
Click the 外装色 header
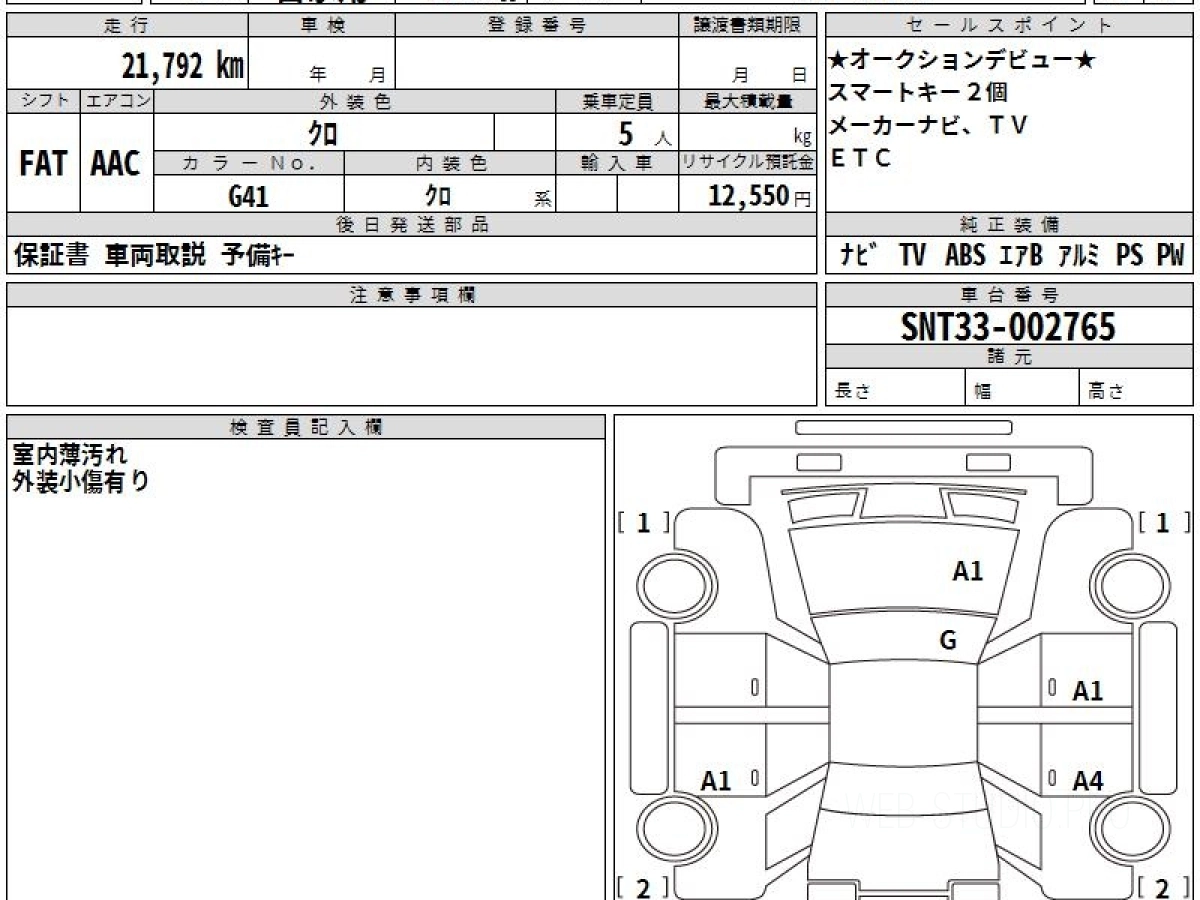point(355,101)
